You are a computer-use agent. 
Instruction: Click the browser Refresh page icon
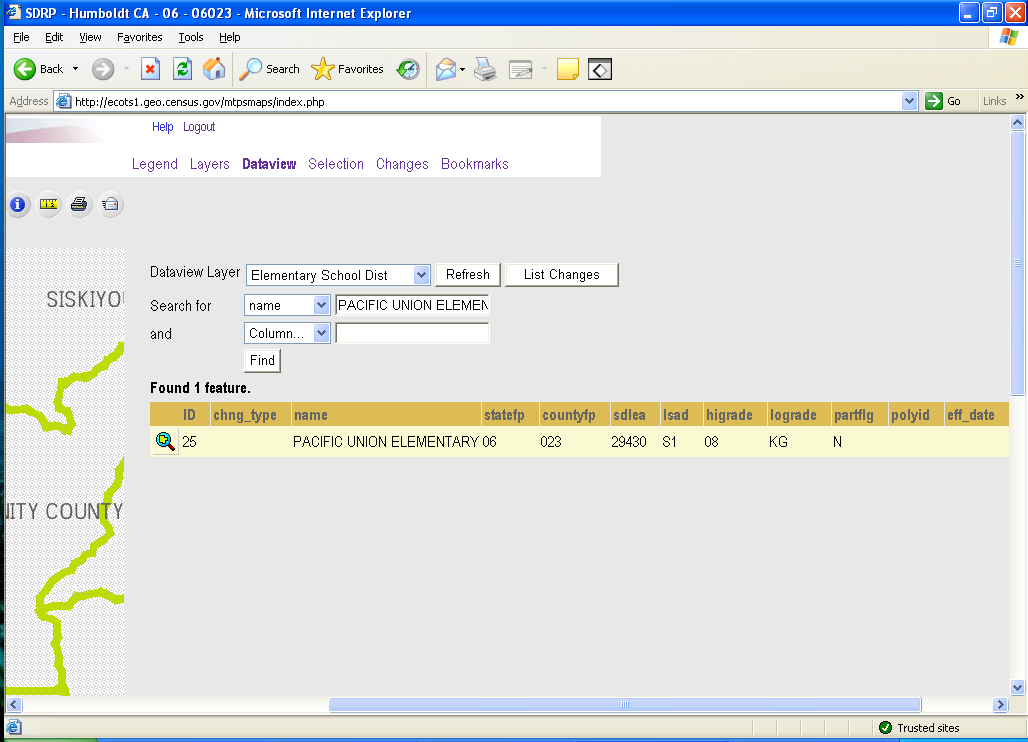pyautogui.click(x=182, y=69)
